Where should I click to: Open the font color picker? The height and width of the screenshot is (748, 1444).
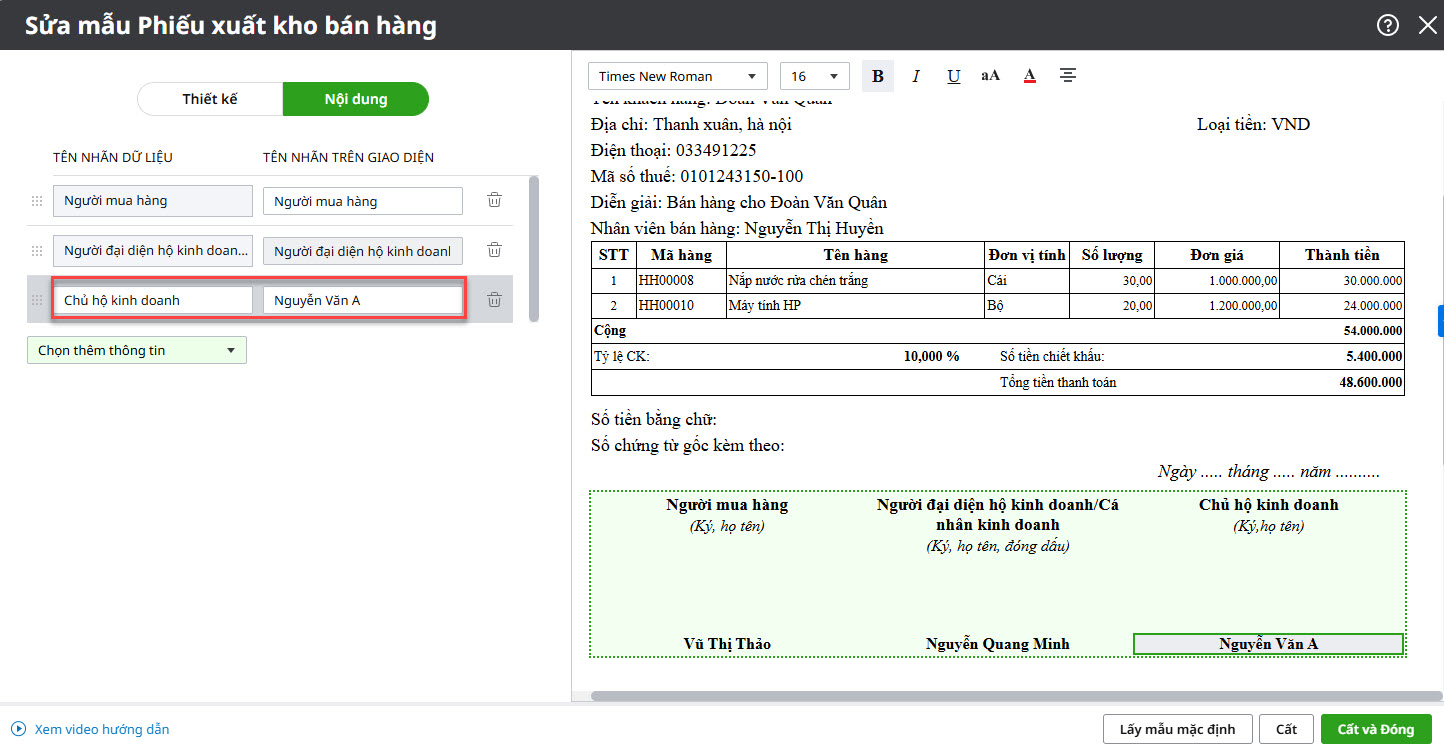1029,76
